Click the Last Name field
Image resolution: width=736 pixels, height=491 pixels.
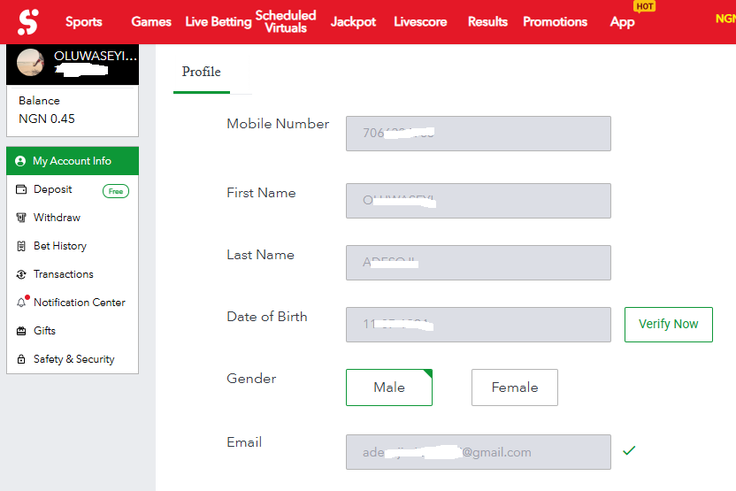pyautogui.click(x=478, y=263)
